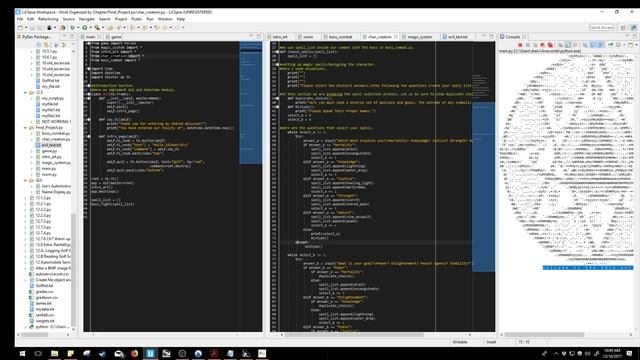The height and width of the screenshot is (360, 640).
Task: Select game.py in package explorer
Action: click(49, 151)
